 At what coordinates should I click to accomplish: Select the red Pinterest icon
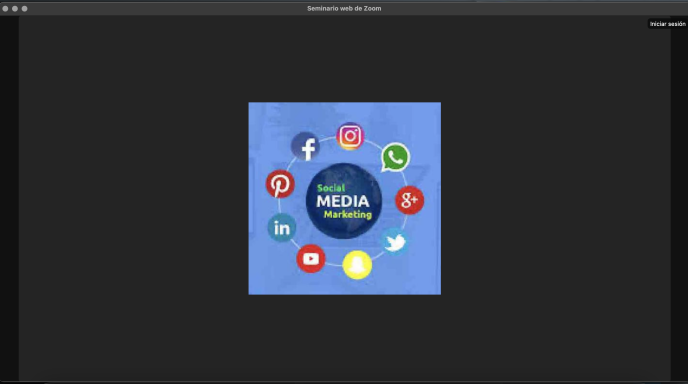tap(280, 184)
